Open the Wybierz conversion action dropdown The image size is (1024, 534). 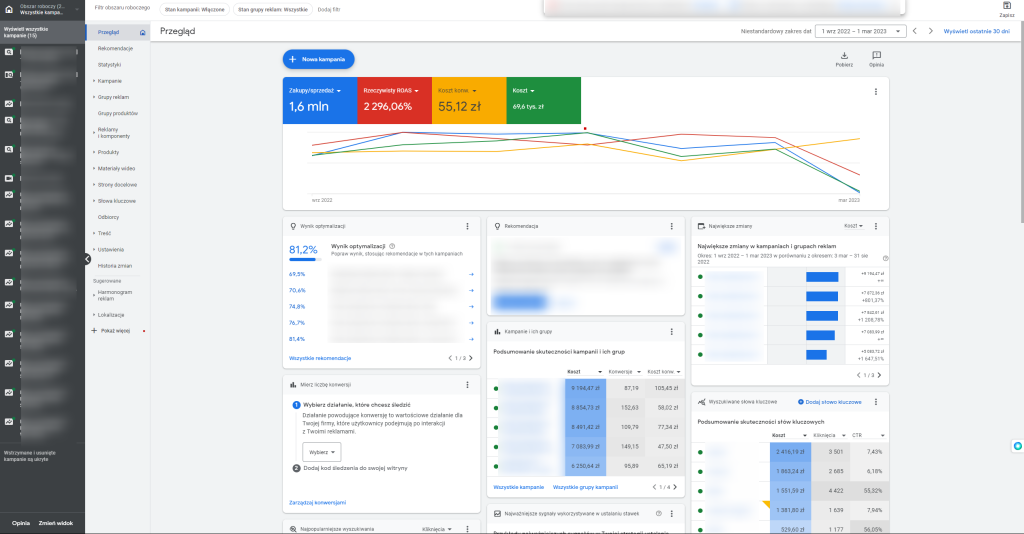coord(321,452)
